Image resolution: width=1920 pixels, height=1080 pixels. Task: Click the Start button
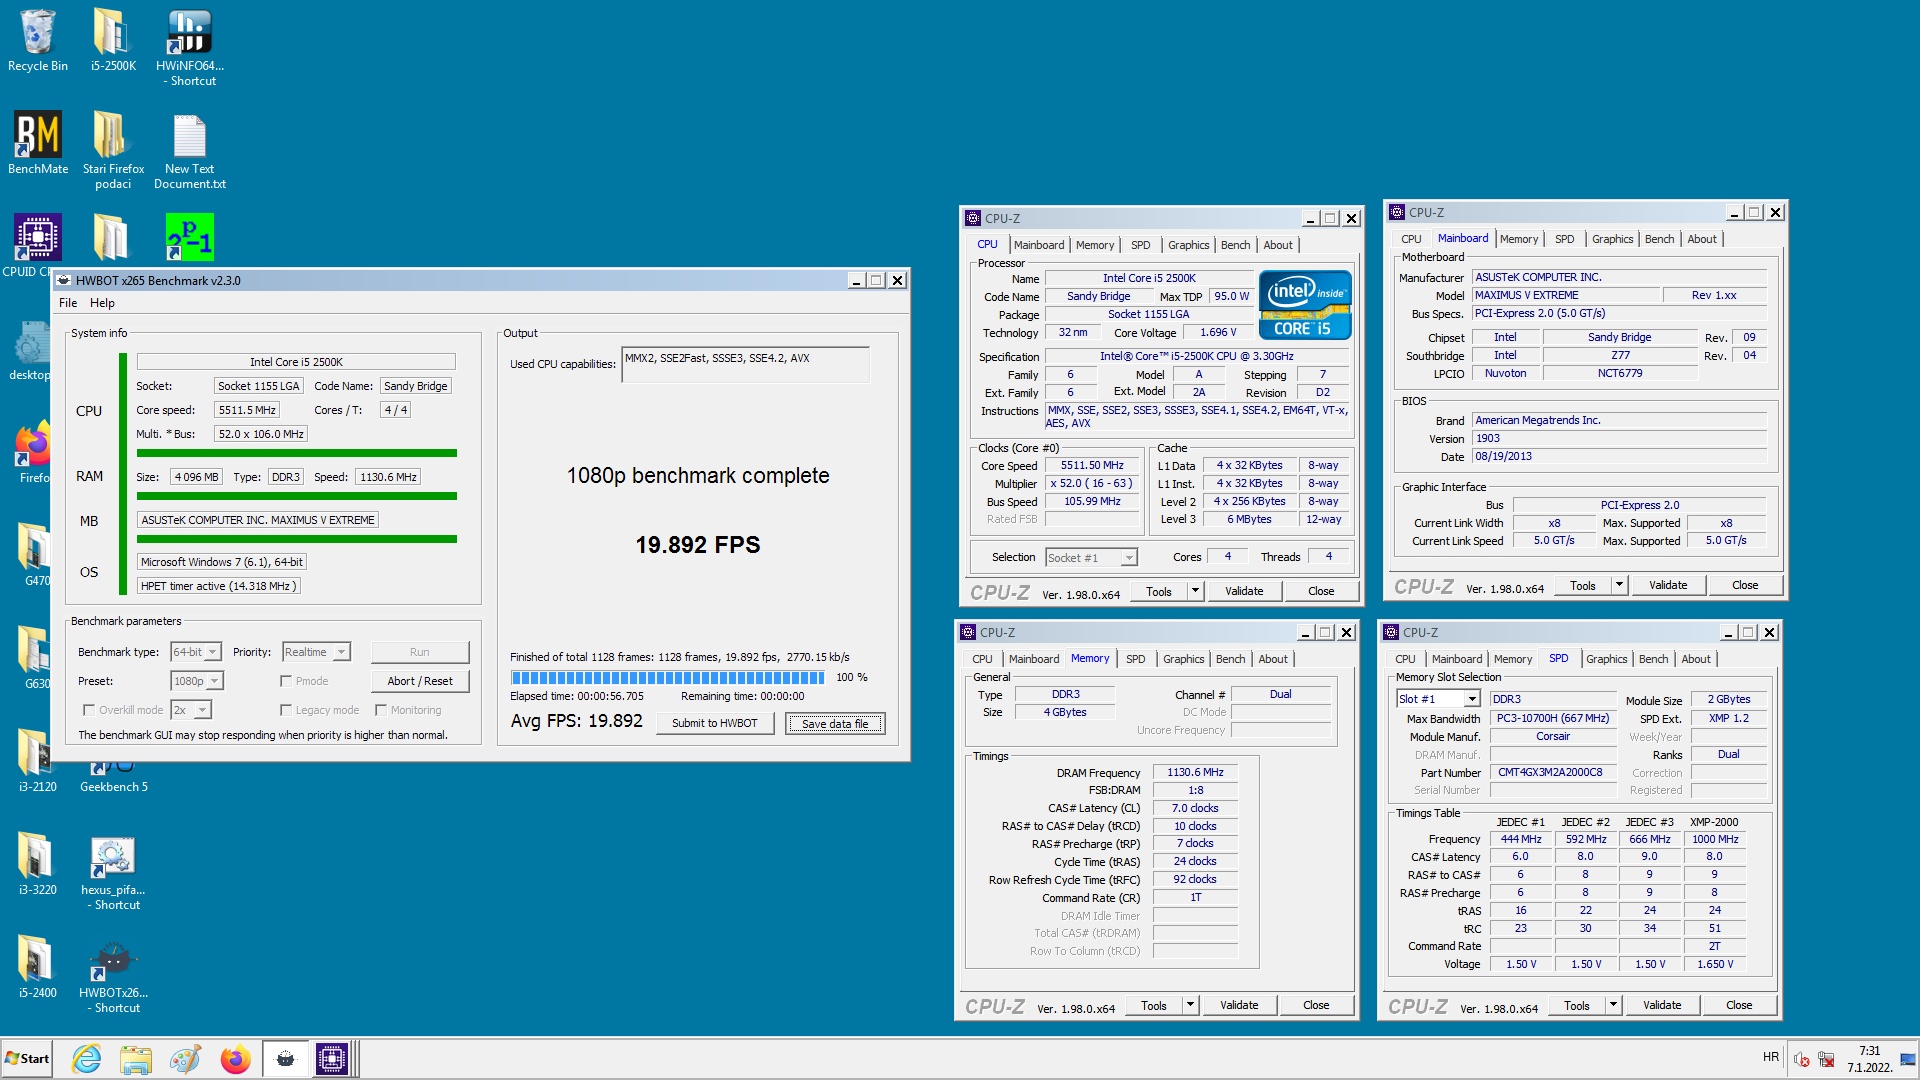coord(27,1058)
